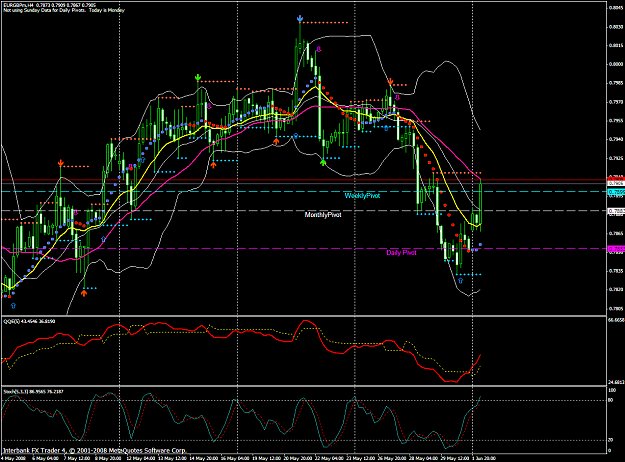
Task: Select the WeeklyPivot label
Action: click(362, 196)
